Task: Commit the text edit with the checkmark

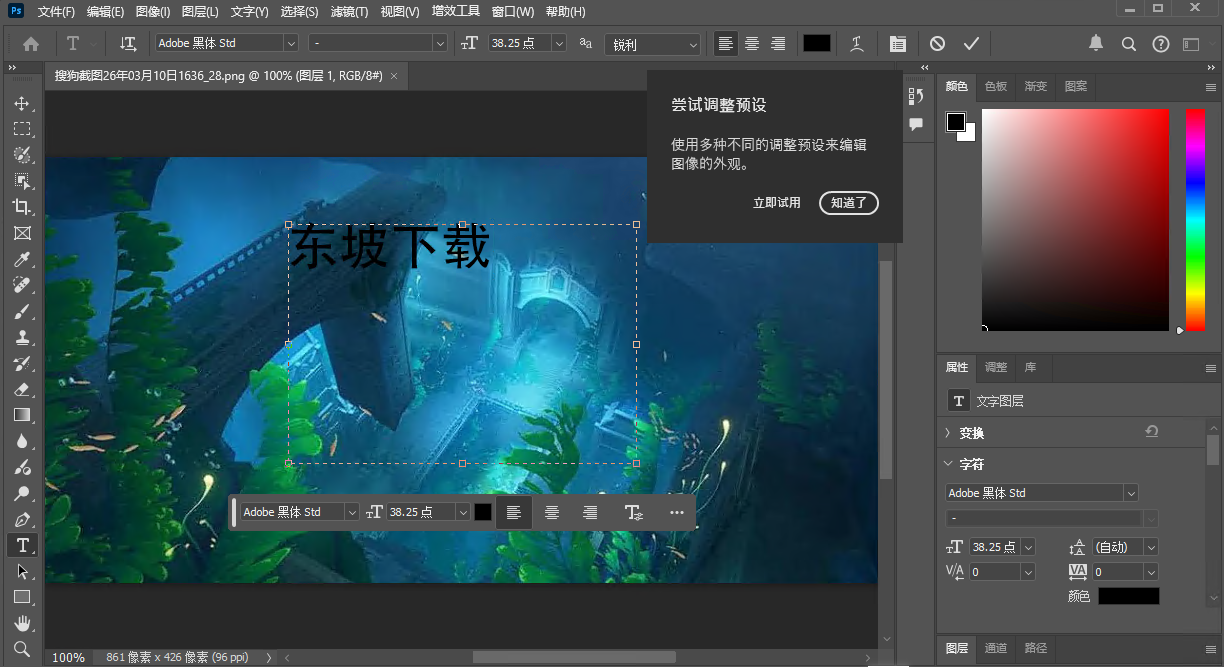Action: (970, 43)
